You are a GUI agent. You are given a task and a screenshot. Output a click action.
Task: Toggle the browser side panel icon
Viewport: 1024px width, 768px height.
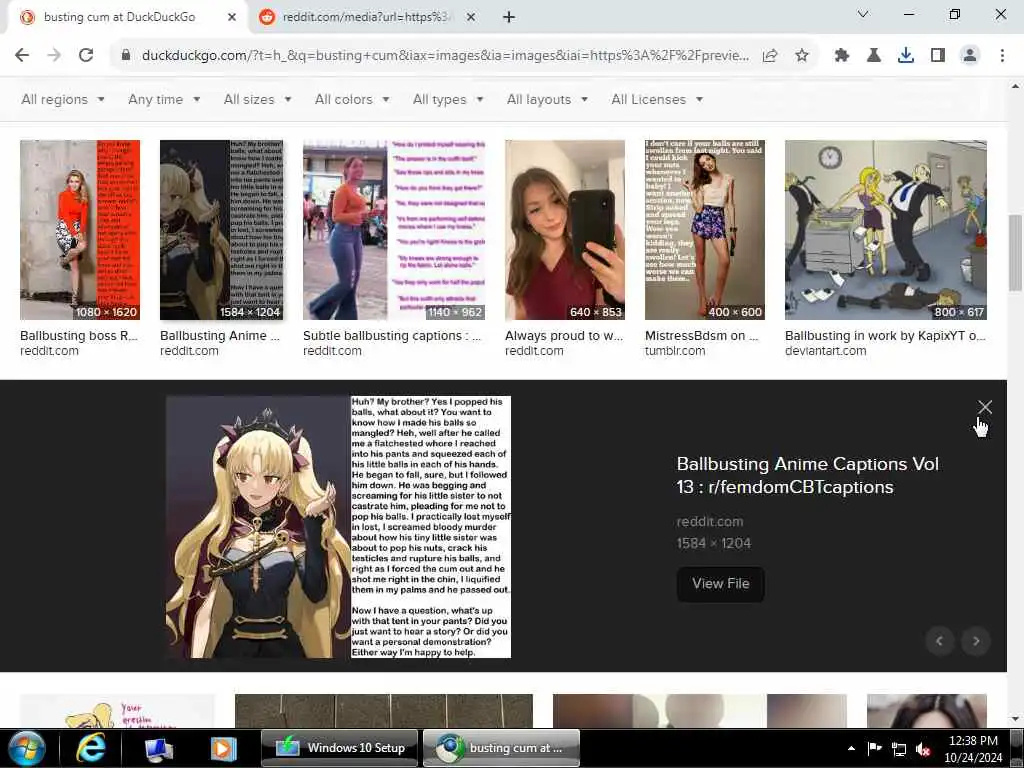pyautogui.click(x=938, y=56)
